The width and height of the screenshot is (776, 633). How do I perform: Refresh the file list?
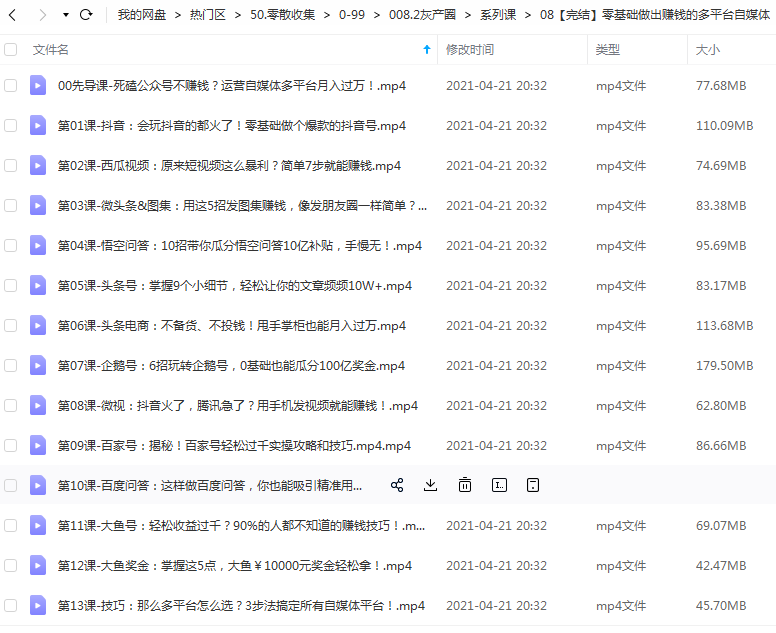(x=86, y=15)
